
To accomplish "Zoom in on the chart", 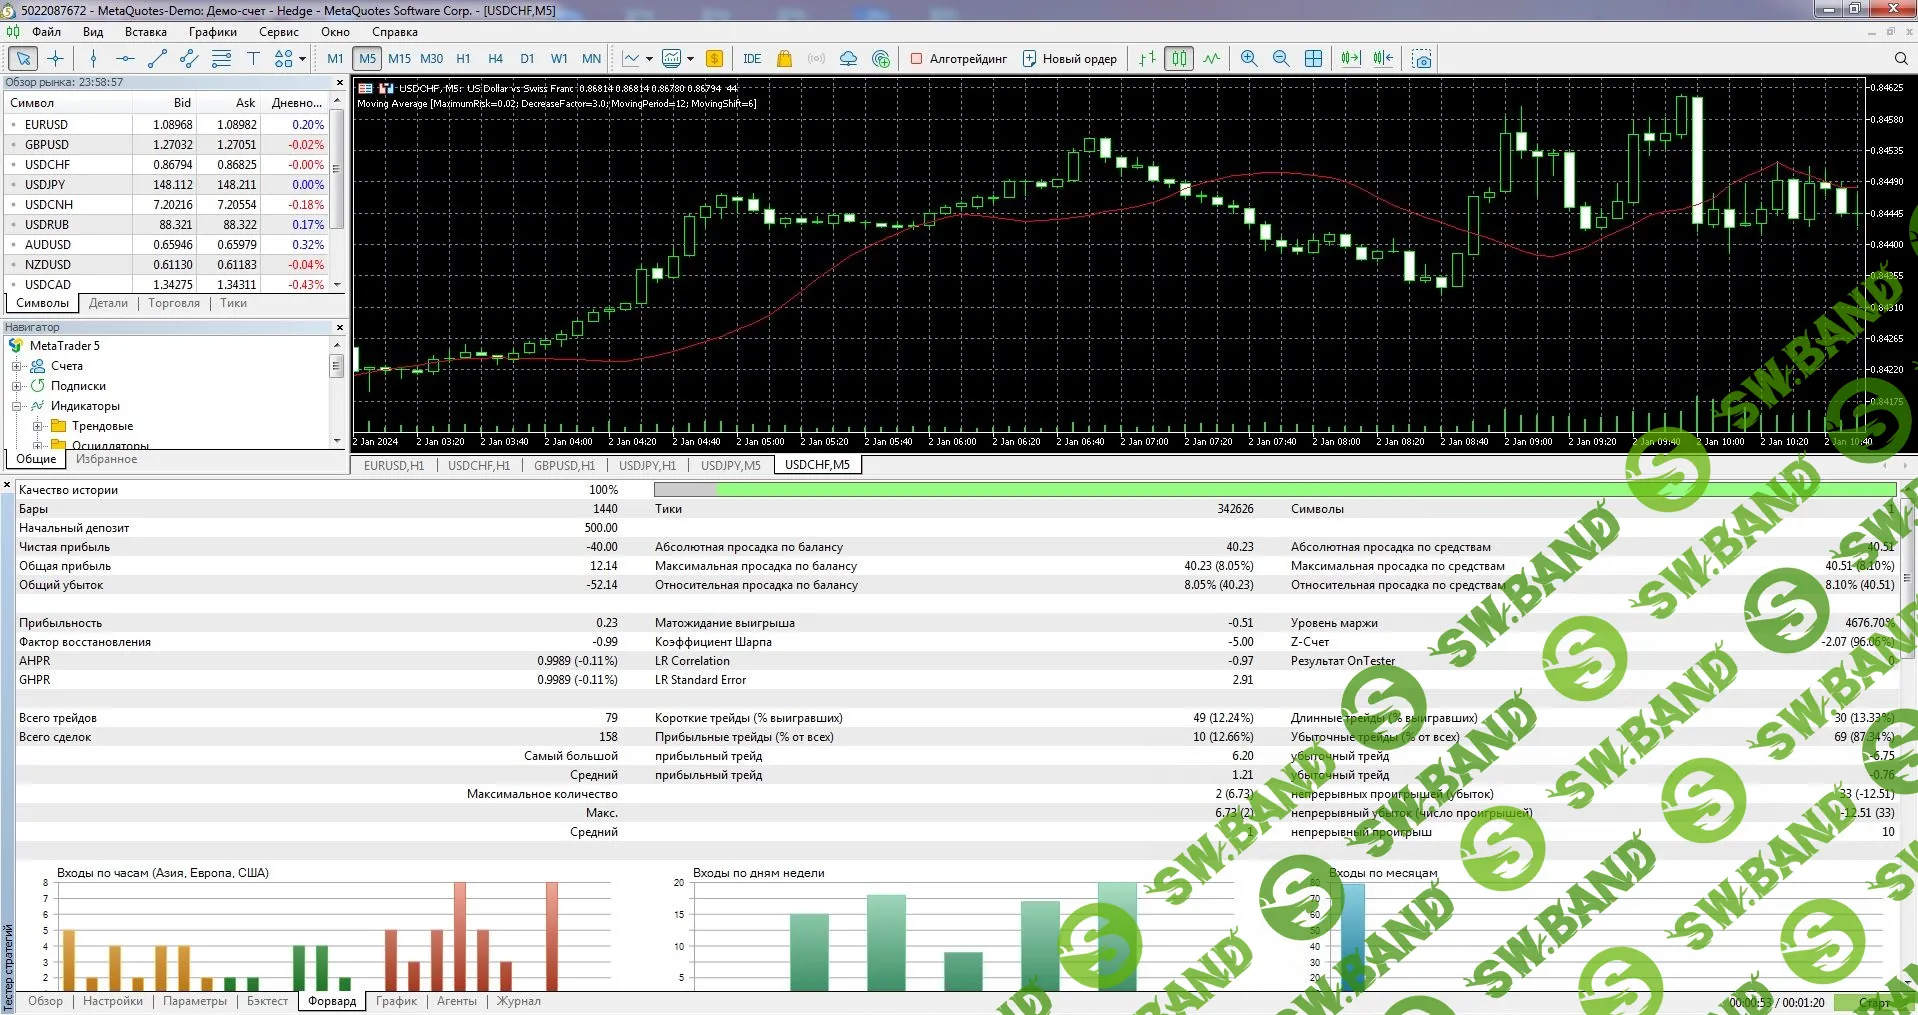I will coord(1249,59).
